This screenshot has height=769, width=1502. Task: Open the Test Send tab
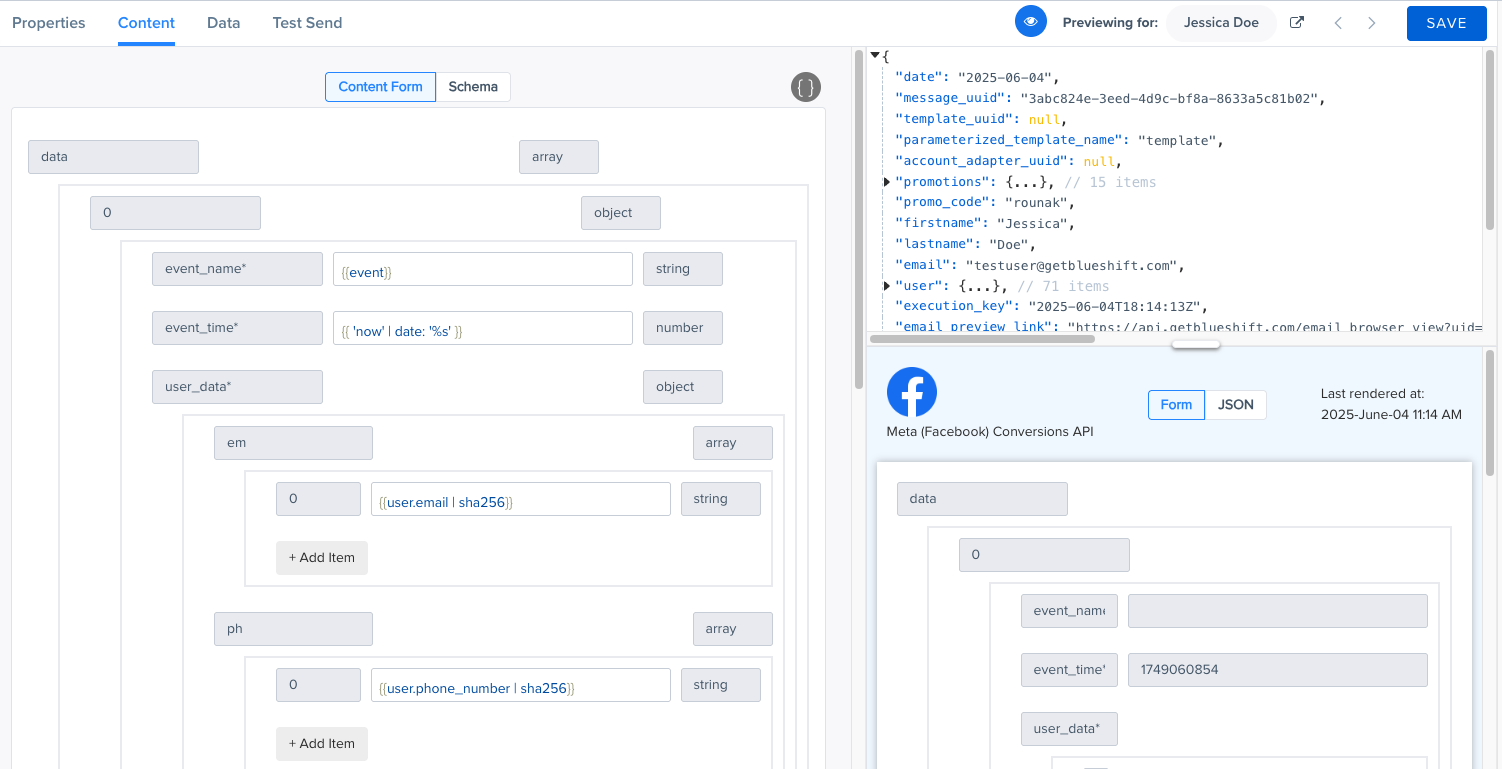click(307, 23)
